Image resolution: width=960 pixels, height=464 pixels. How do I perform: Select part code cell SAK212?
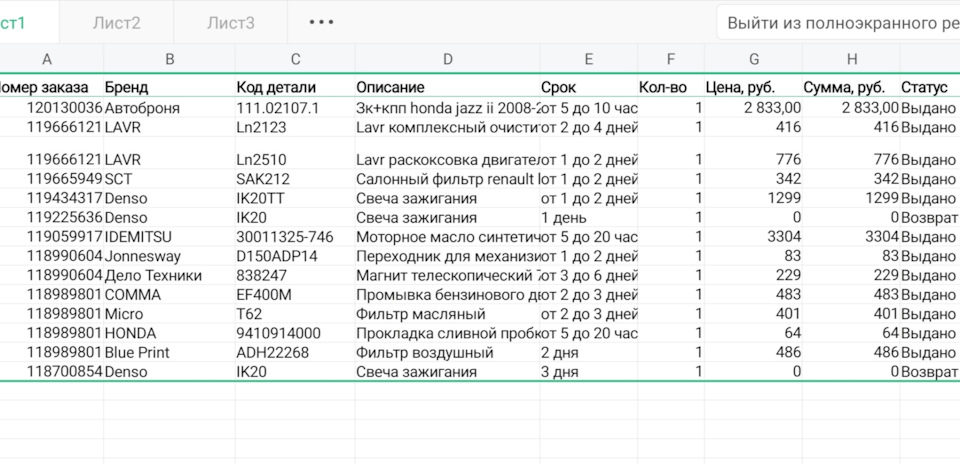coord(295,179)
